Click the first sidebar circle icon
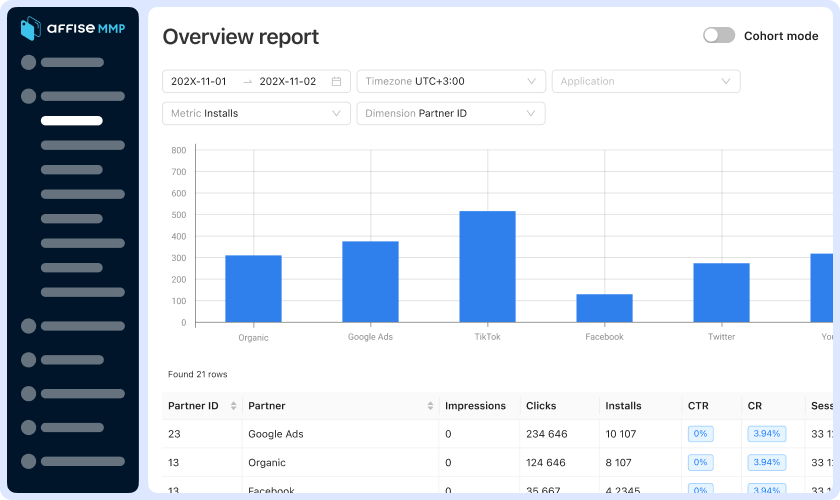The height and width of the screenshot is (500, 840). [x=28, y=62]
